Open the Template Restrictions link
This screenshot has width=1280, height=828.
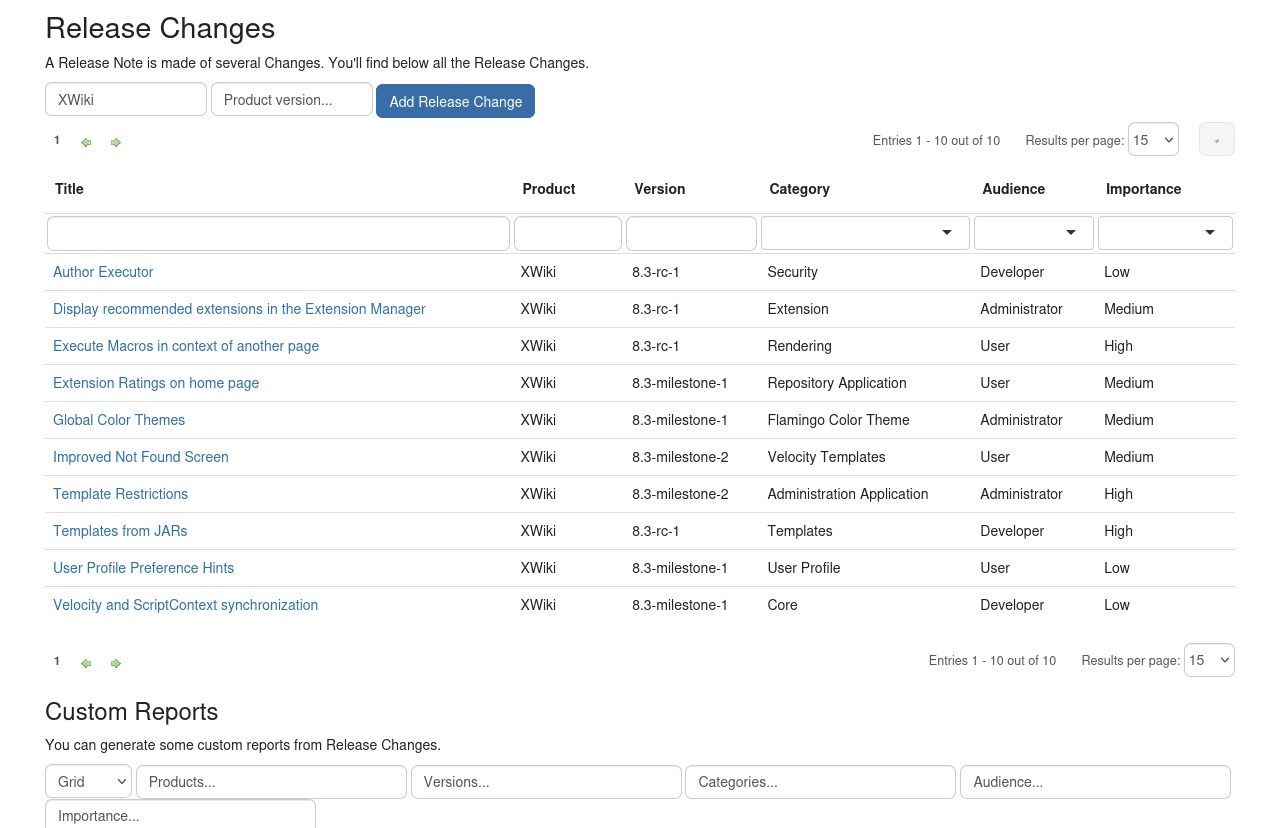pyautogui.click(x=120, y=494)
